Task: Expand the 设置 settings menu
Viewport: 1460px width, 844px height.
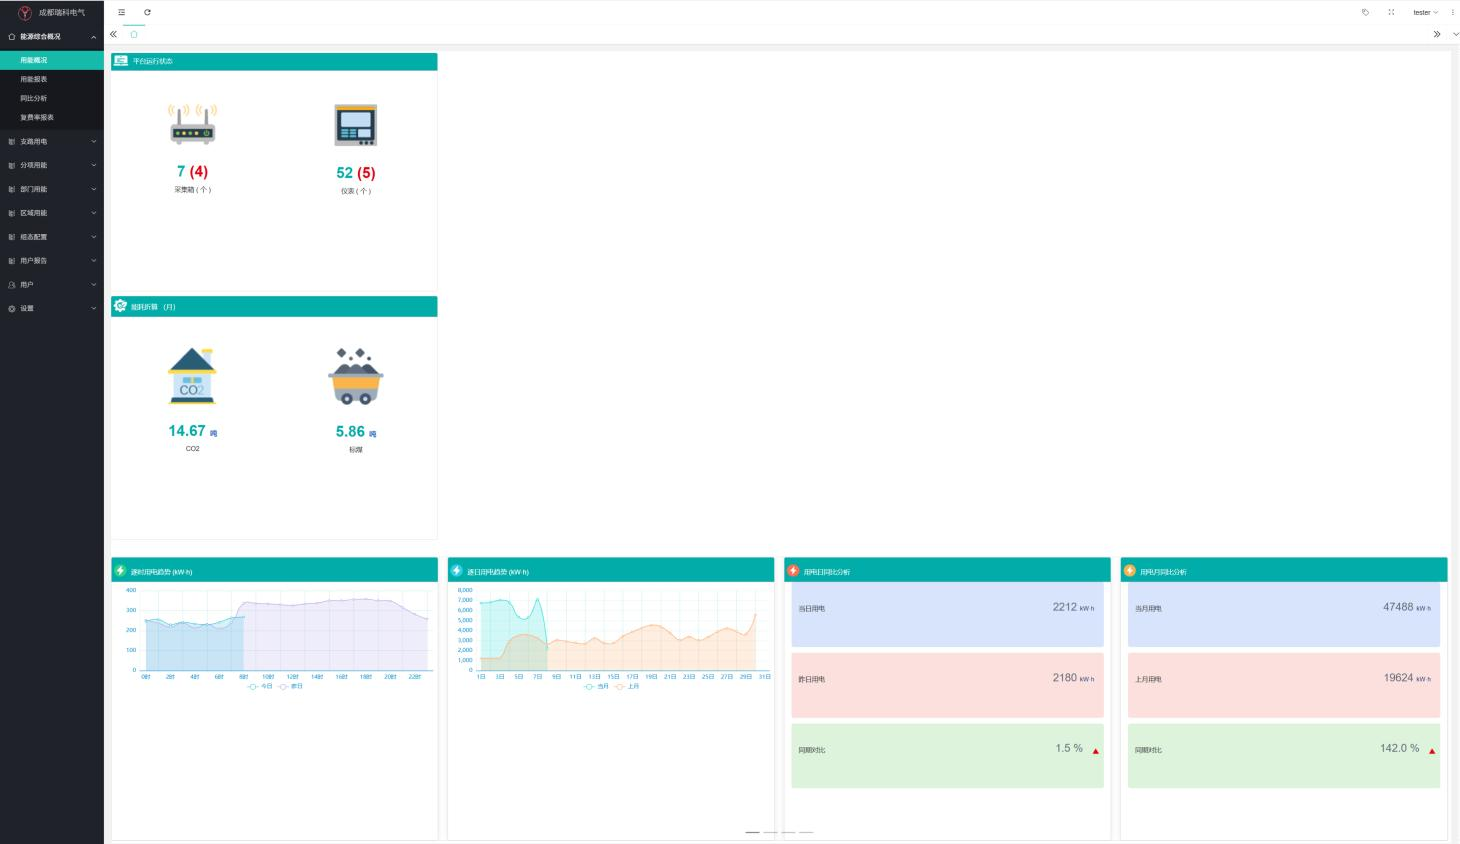Action: (x=52, y=308)
